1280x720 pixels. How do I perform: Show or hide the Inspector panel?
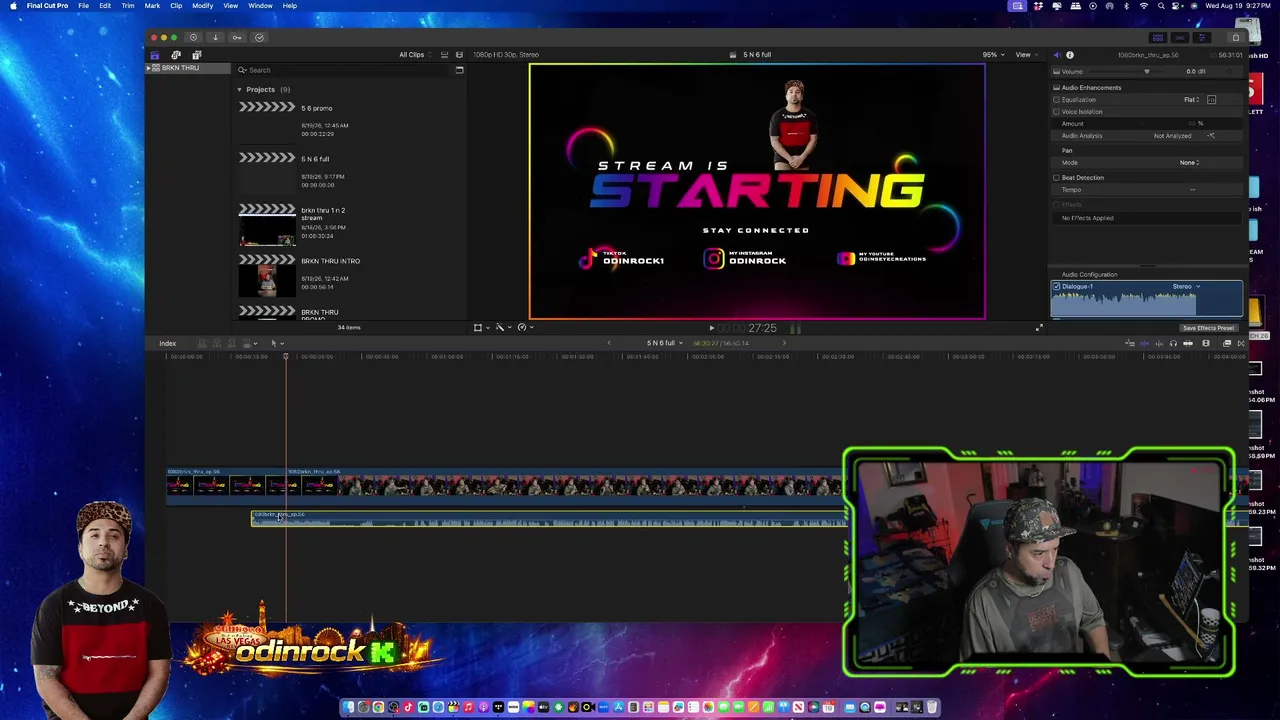[1203, 38]
